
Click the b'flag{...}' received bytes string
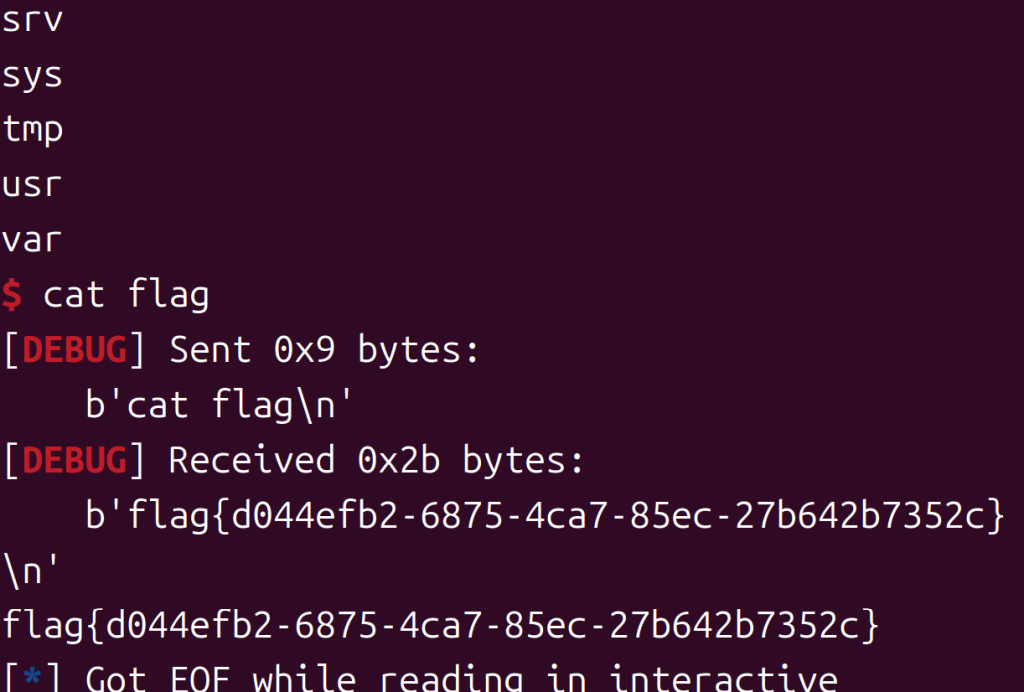click(x=544, y=515)
